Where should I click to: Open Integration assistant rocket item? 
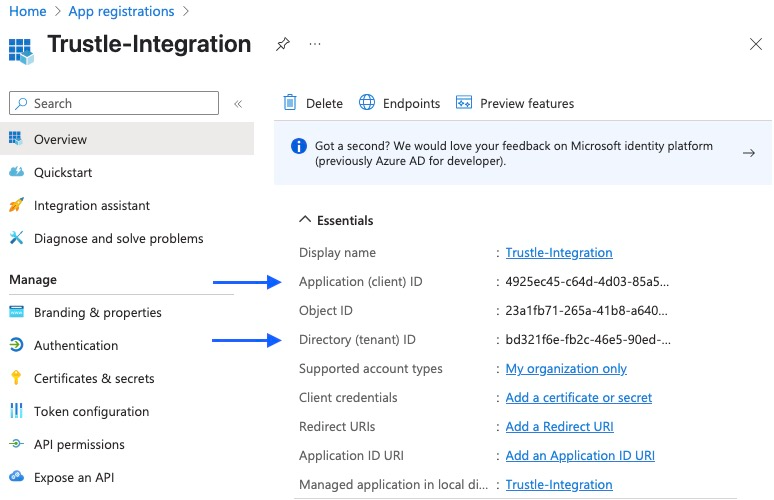click(x=91, y=205)
